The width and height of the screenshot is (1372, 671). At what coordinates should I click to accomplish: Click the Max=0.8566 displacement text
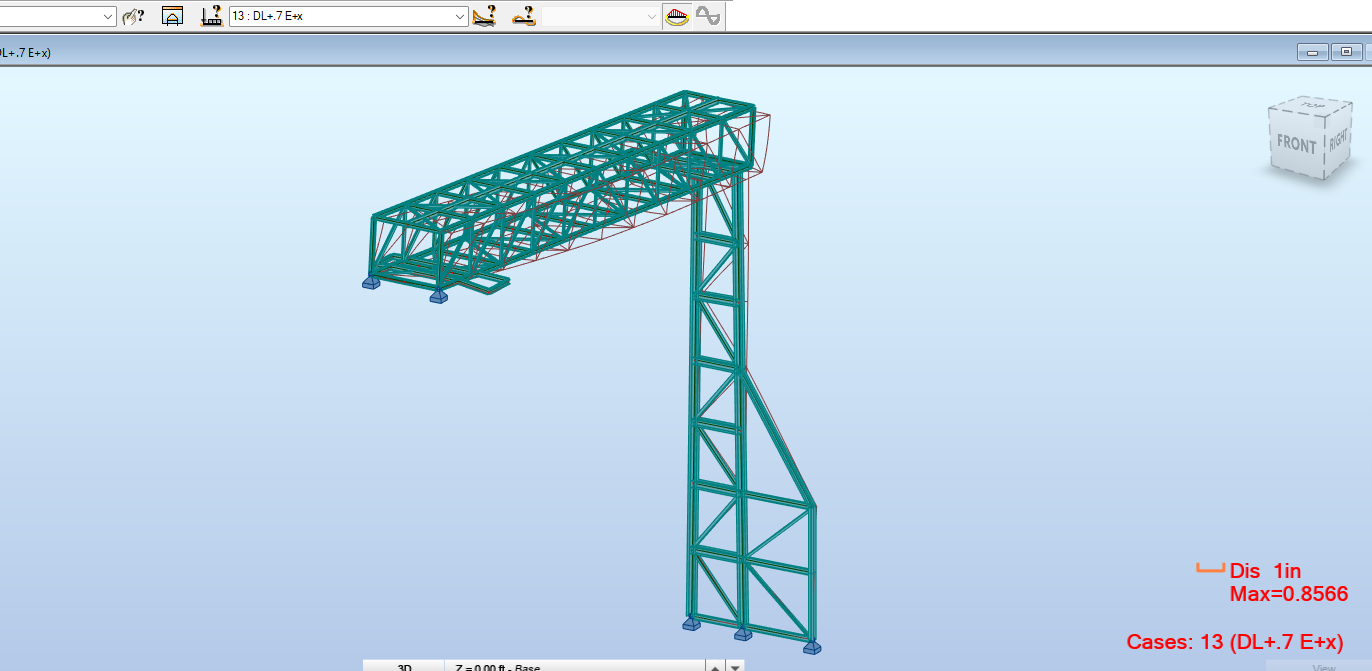coord(1288,594)
